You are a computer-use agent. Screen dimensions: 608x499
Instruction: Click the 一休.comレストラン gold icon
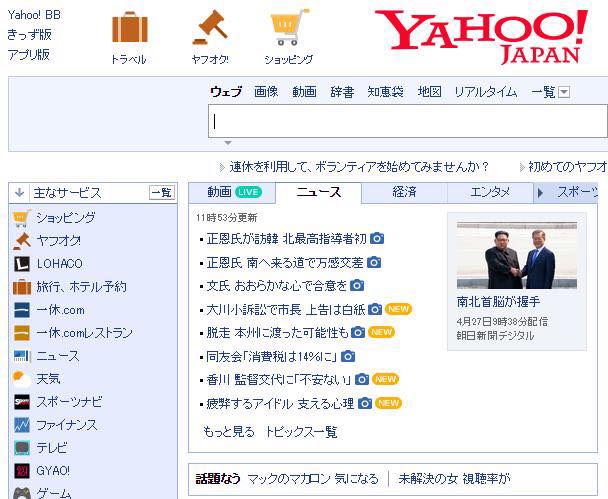[22, 333]
